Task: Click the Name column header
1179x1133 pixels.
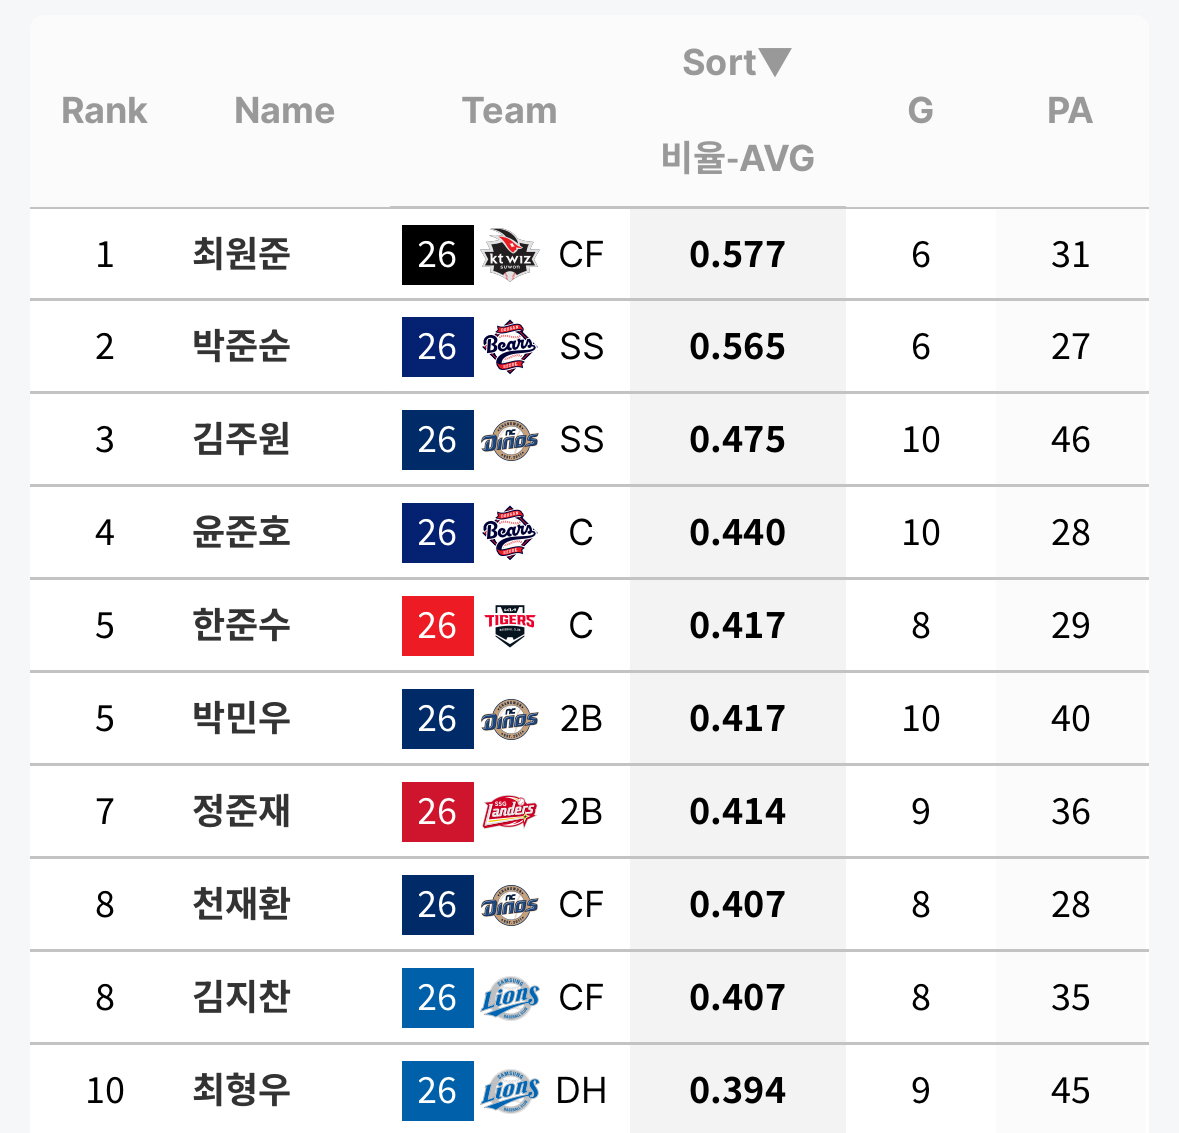Action: [284, 111]
